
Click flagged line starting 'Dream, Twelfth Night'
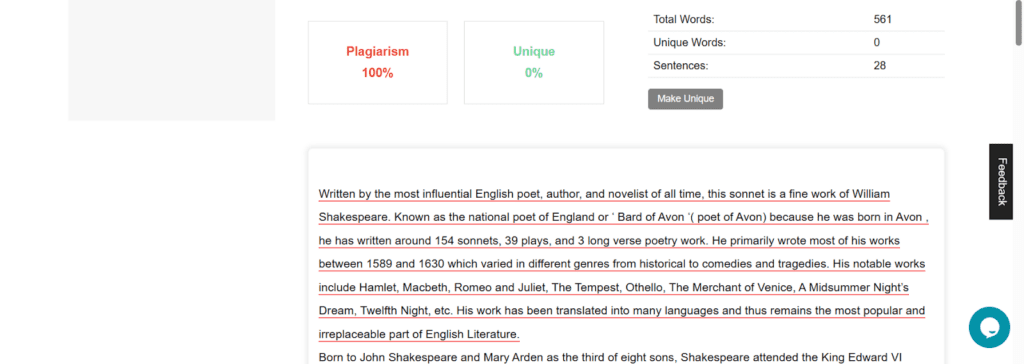pos(622,310)
